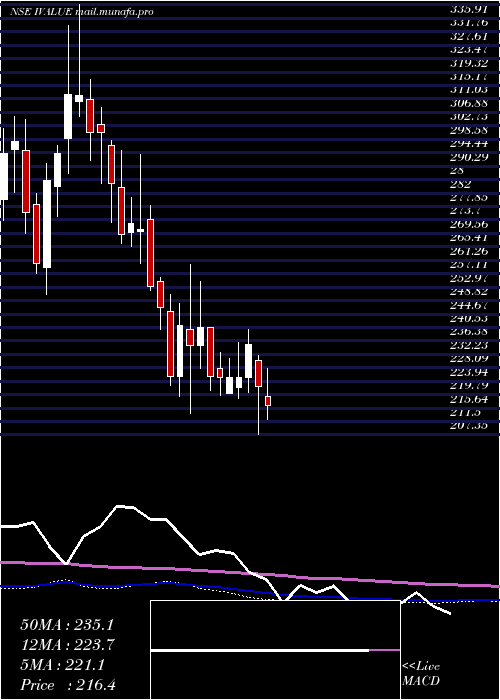
Task: Click the 265.41 axis label
Action: click(x=468, y=237)
